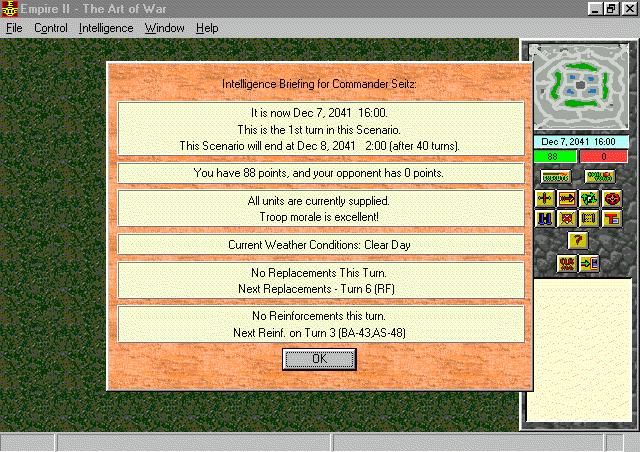This screenshot has height=452, width=640.
Task: Click the red arrow movement order icon
Action: pyautogui.click(x=567, y=198)
